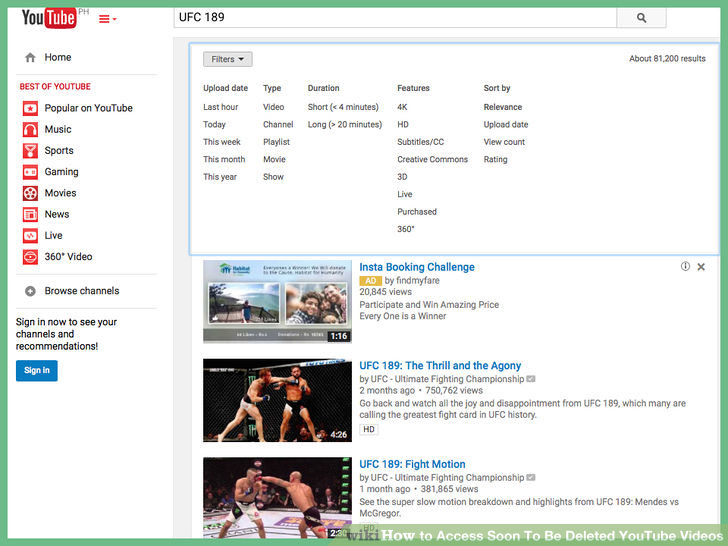Filter by This week upload date
This screenshot has height=546, width=728.
[x=221, y=142]
